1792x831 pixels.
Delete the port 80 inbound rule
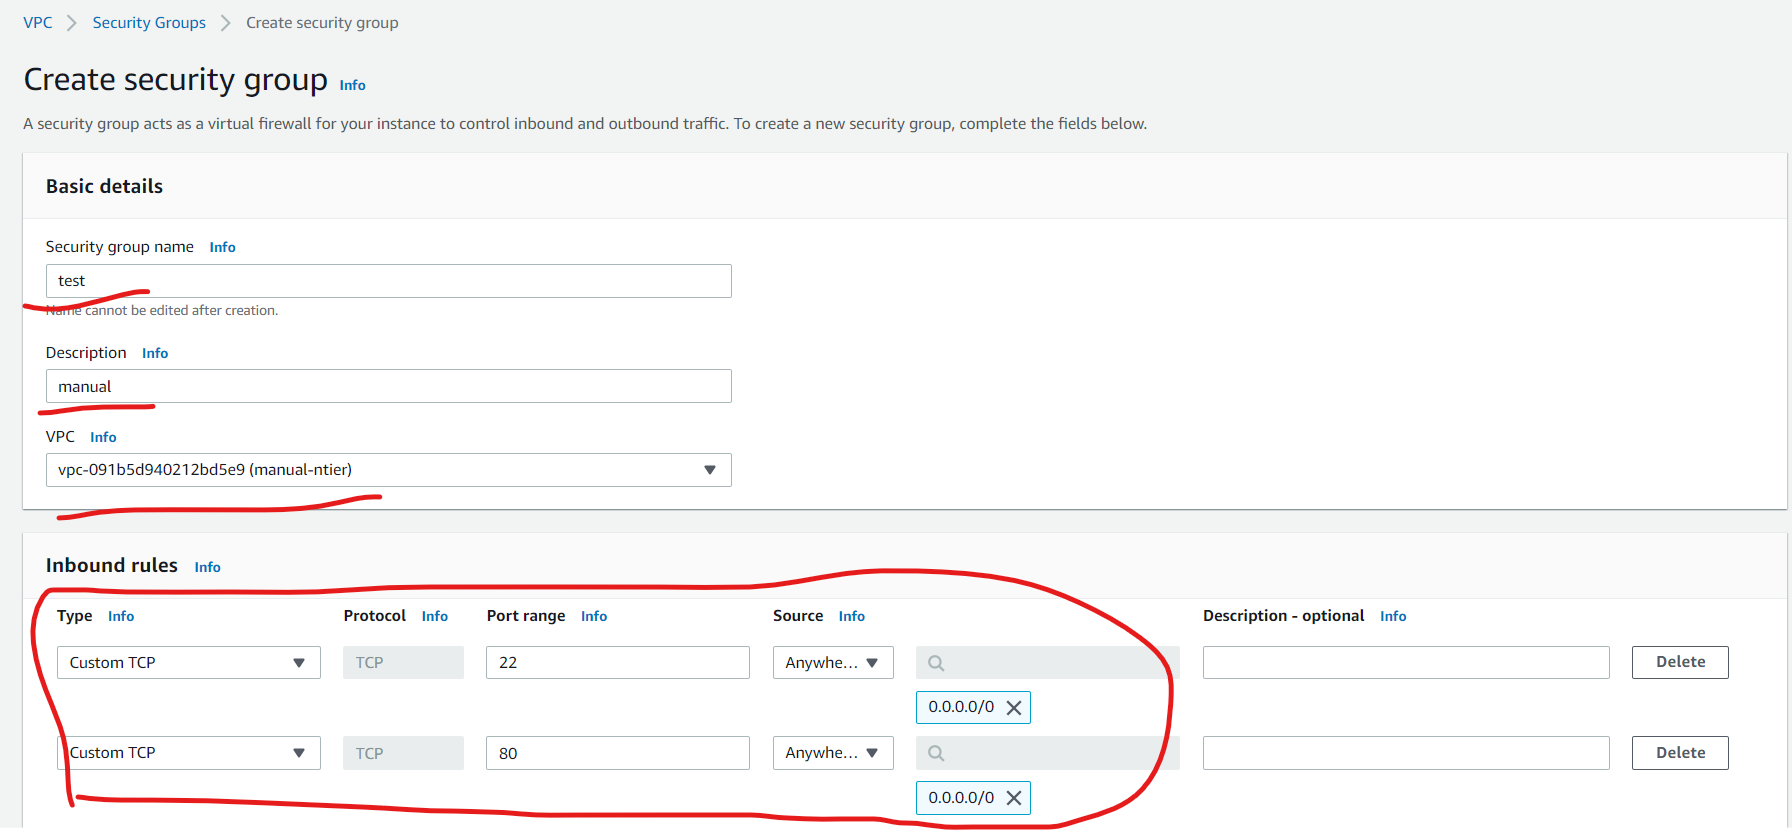pyautogui.click(x=1680, y=753)
